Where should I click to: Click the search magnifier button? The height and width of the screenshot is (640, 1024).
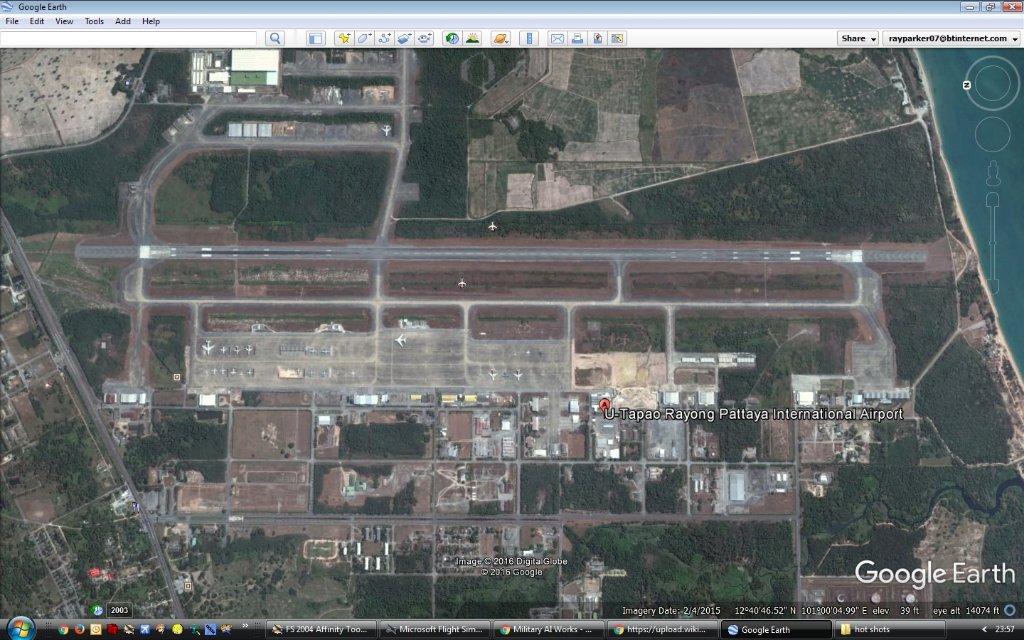274,38
